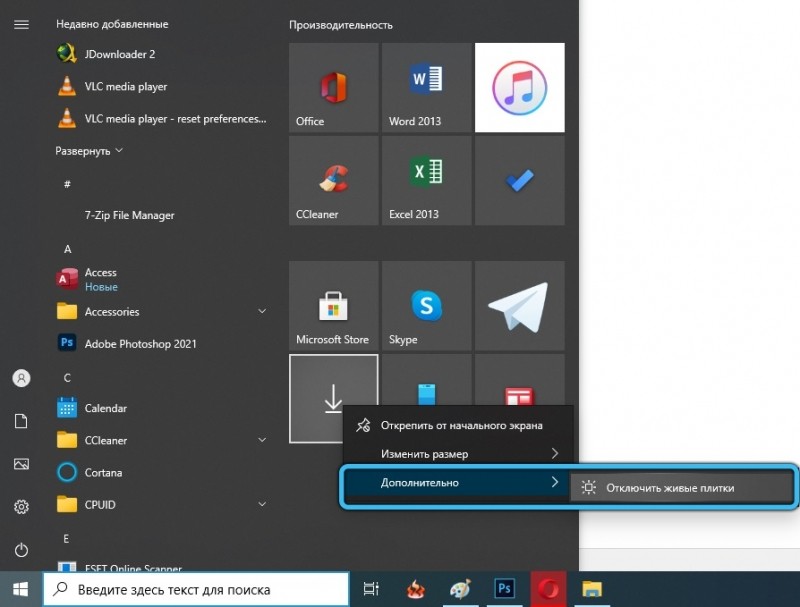Open the user account icon

point(21,378)
